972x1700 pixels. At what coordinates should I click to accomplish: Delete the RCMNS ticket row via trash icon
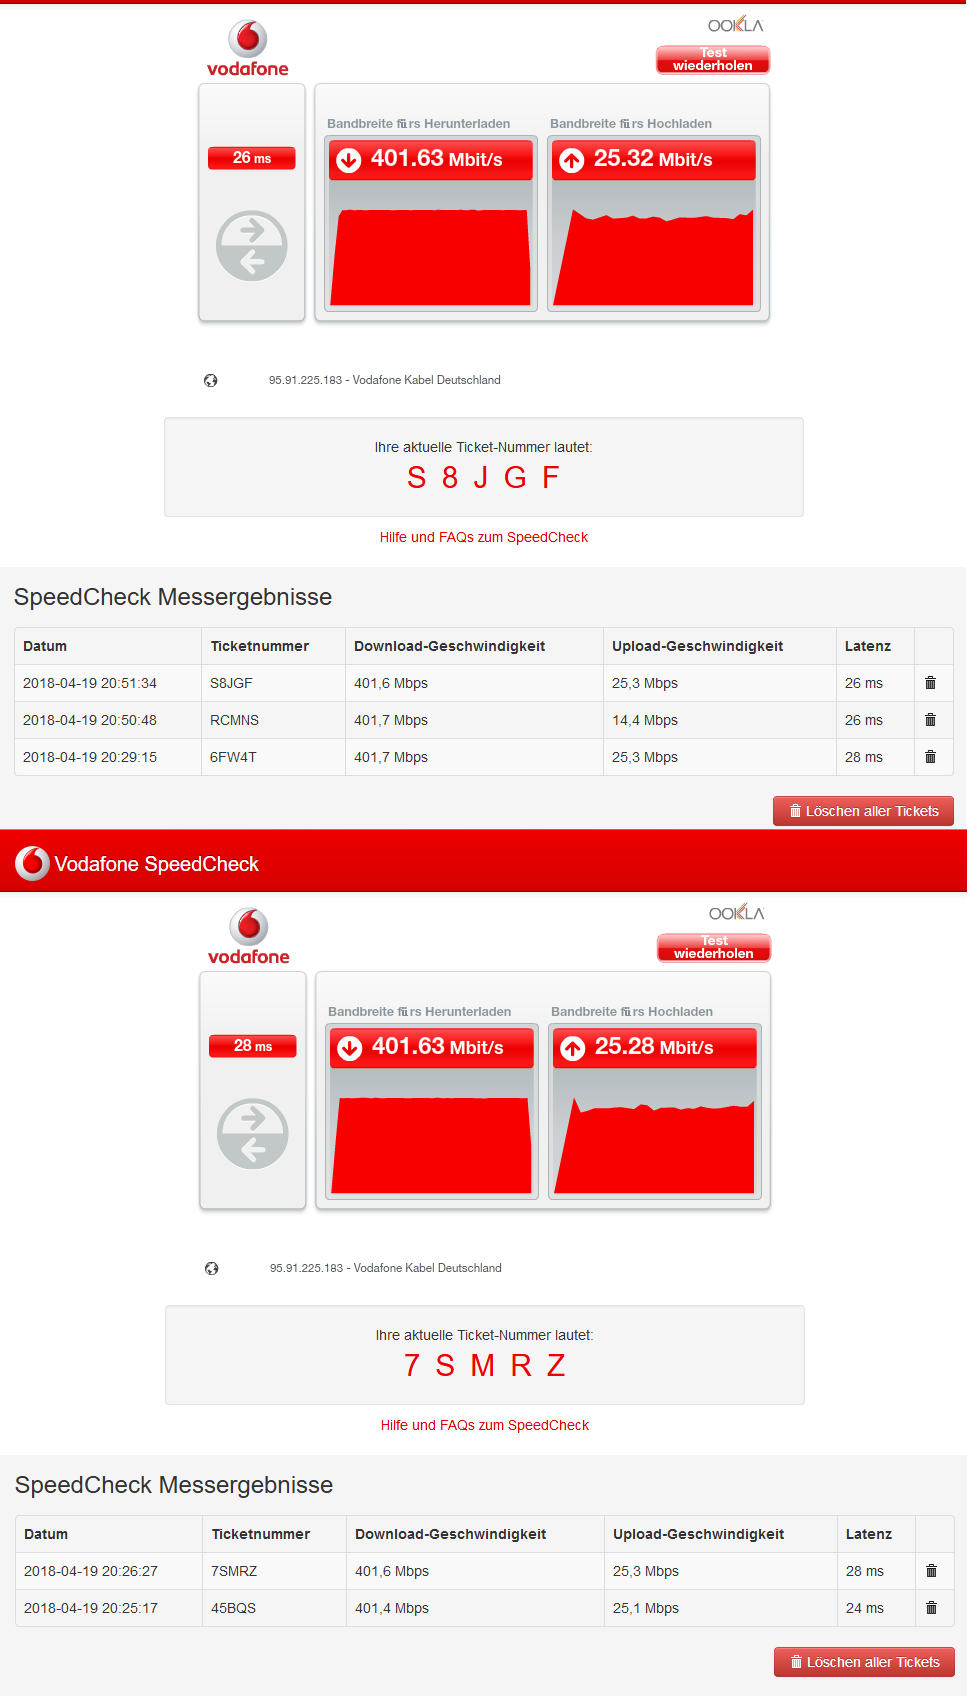[x=930, y=720]
